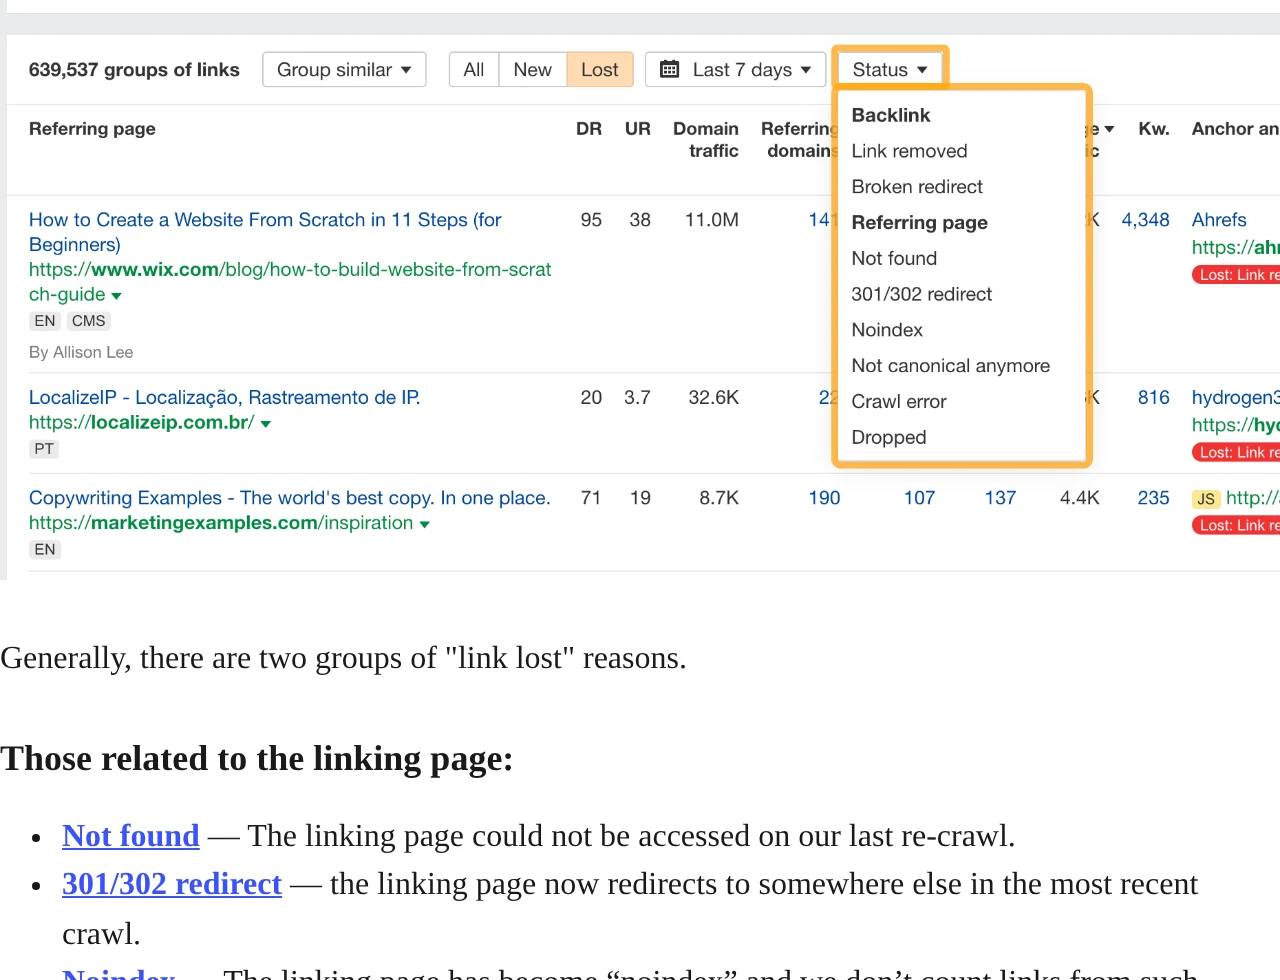Toggle the Status dropdown

coord(890,70)
